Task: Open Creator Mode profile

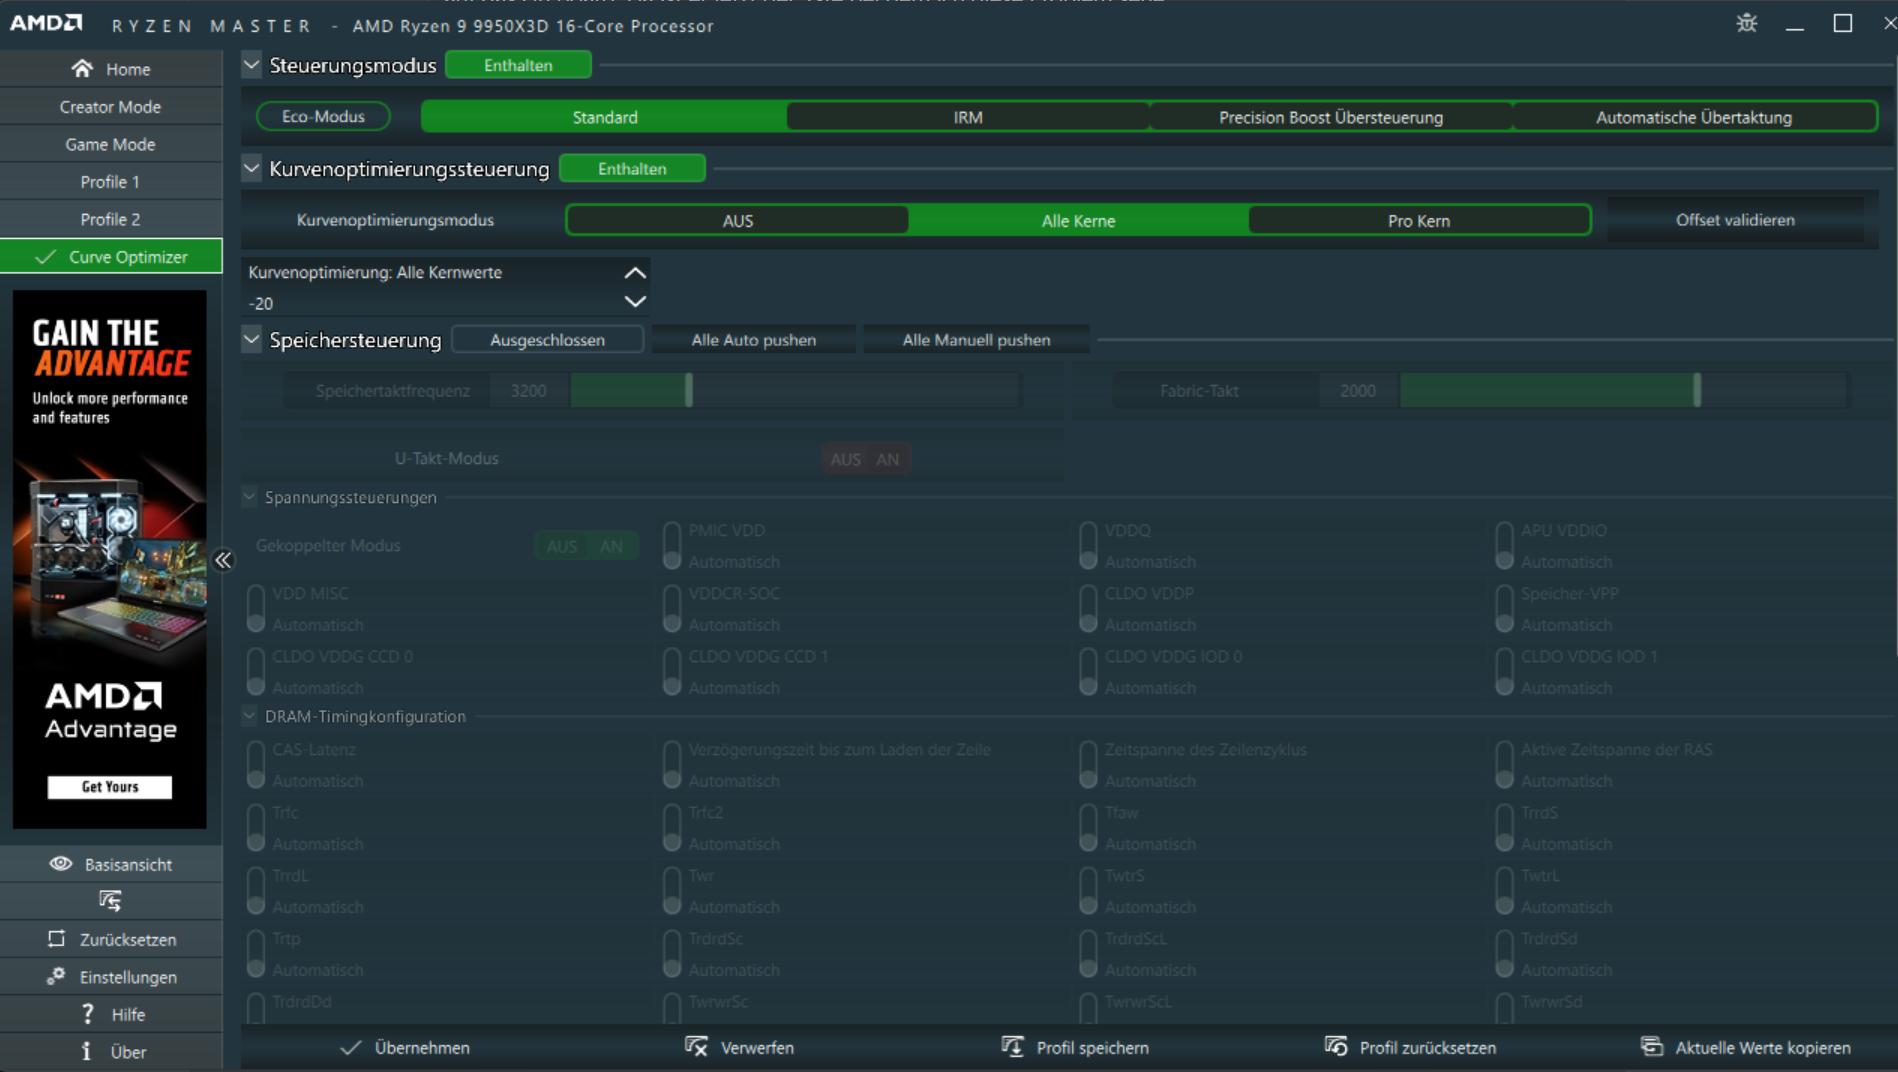Action: (x=111, y=107)
